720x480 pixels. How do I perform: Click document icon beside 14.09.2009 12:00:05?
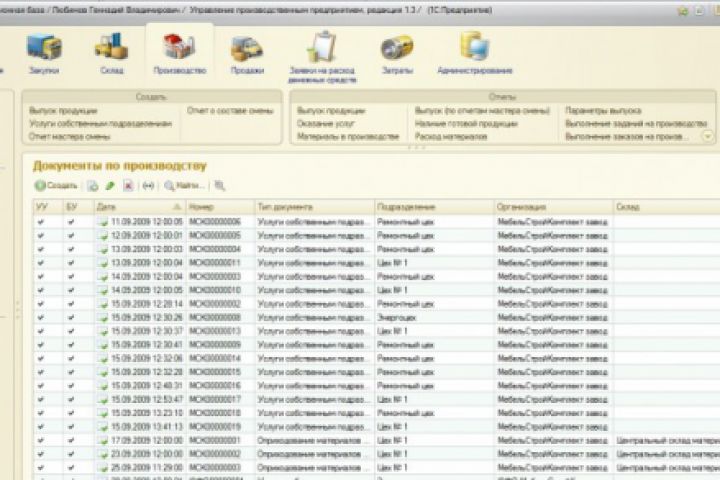pyautogui.click(x=102, y=290)
